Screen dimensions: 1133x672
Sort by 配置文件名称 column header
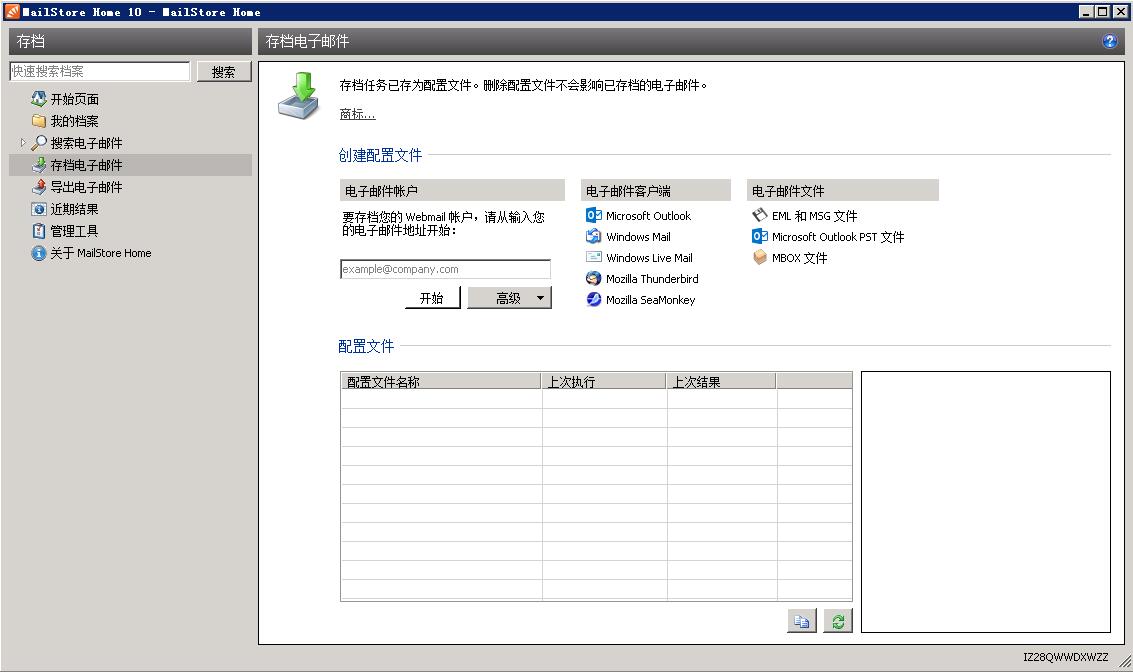441,382
